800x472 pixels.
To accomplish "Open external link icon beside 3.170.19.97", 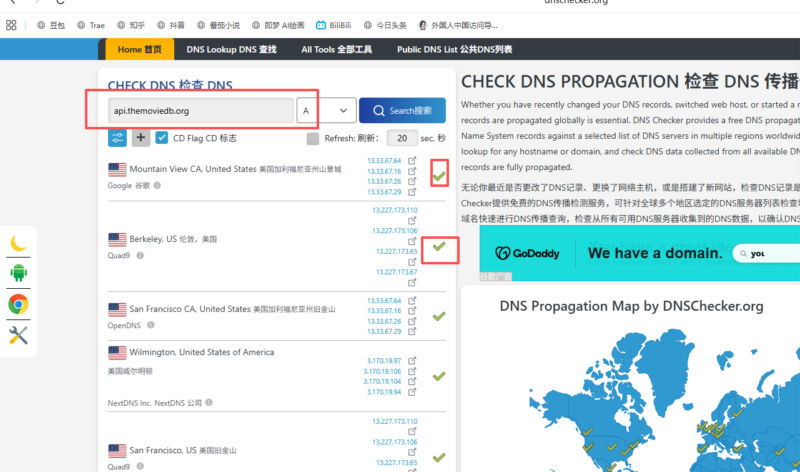I will (412, 360).
